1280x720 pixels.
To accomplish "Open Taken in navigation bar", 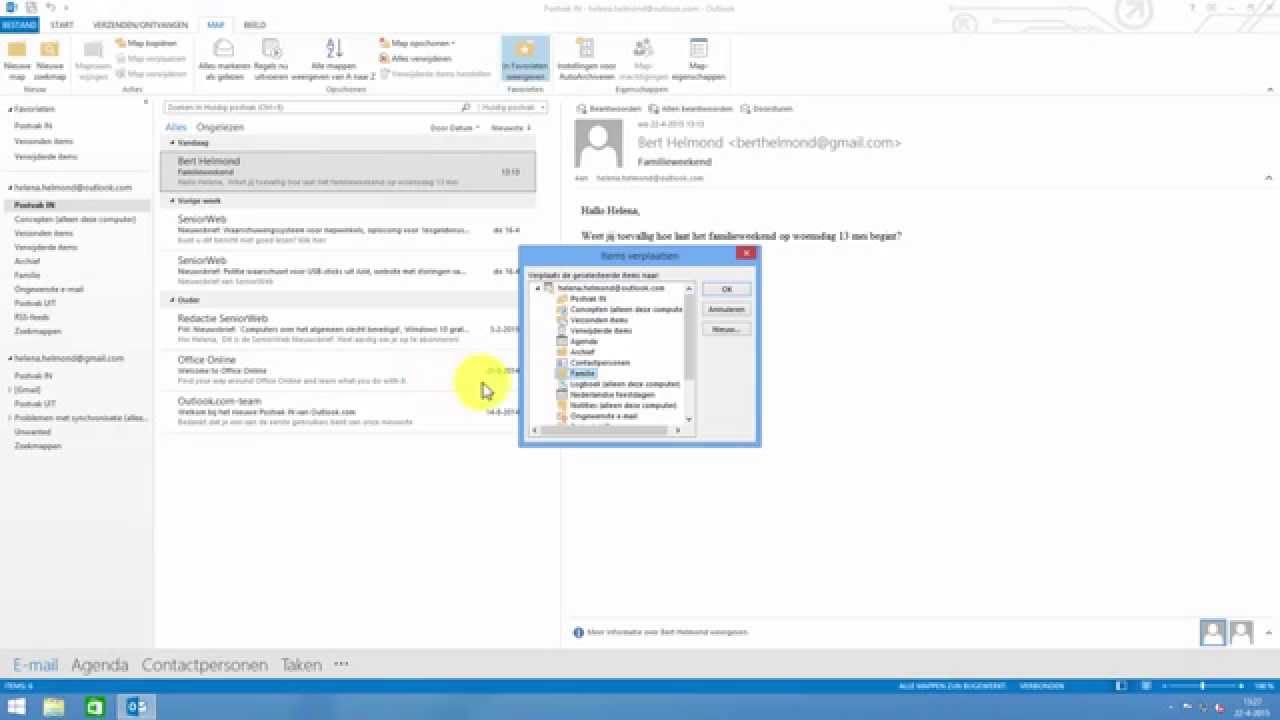I will point(301,665).
